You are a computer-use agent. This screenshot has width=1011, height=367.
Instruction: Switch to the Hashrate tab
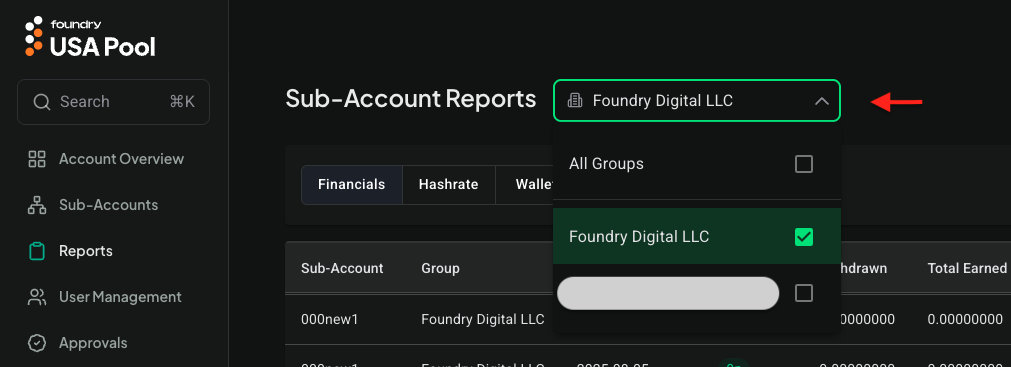pyautogui.click(x=448, y=184)
